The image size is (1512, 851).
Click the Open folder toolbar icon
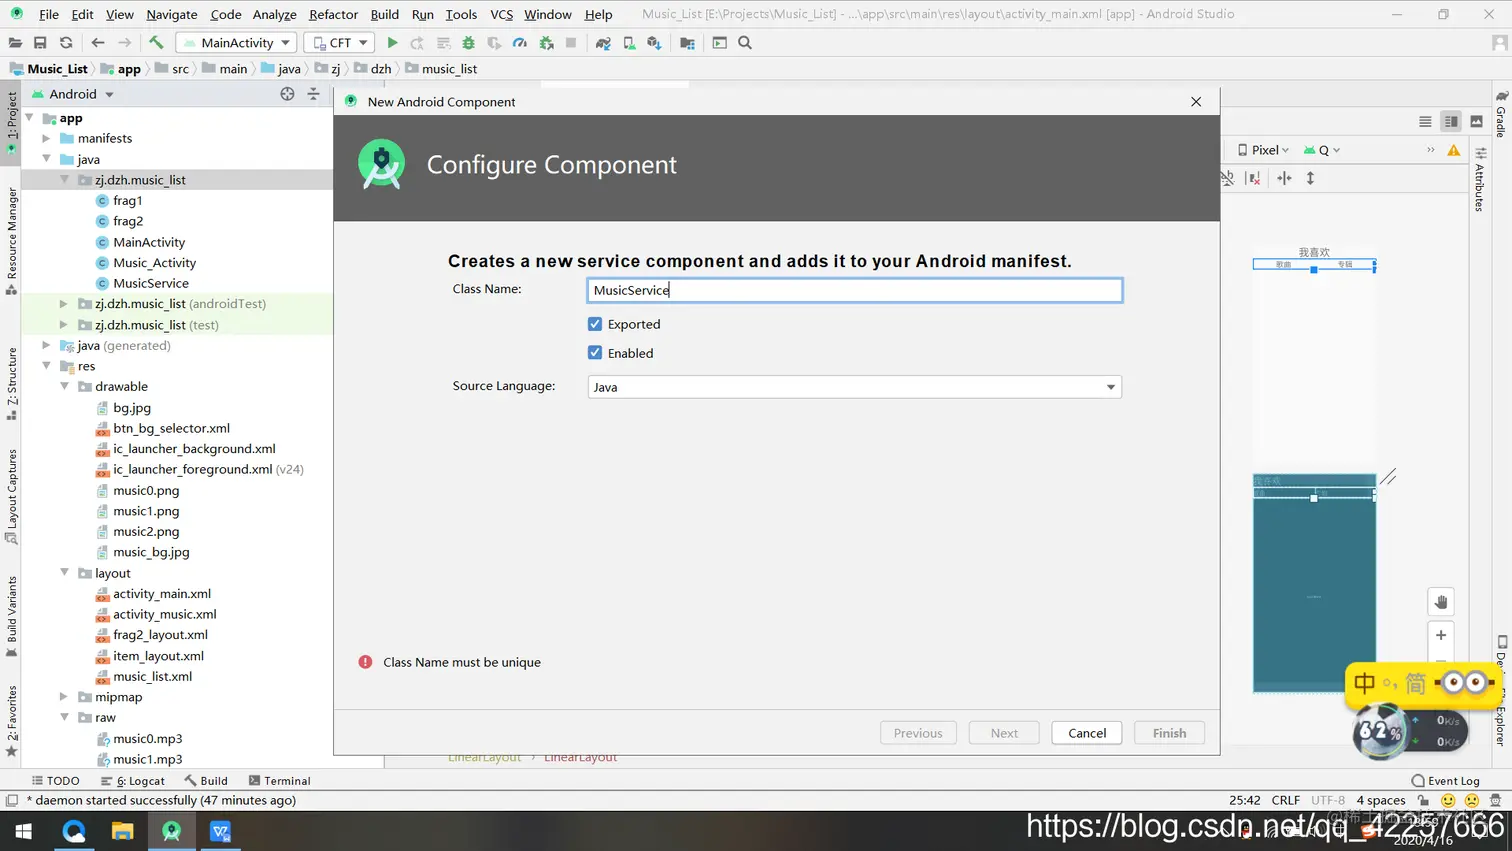[x=15, y=43]
